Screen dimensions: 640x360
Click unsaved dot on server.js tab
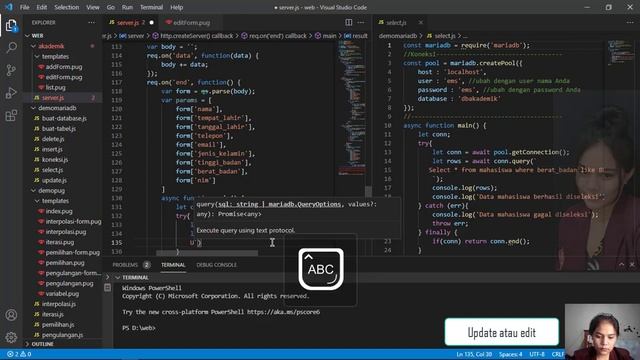pos(152,22)
